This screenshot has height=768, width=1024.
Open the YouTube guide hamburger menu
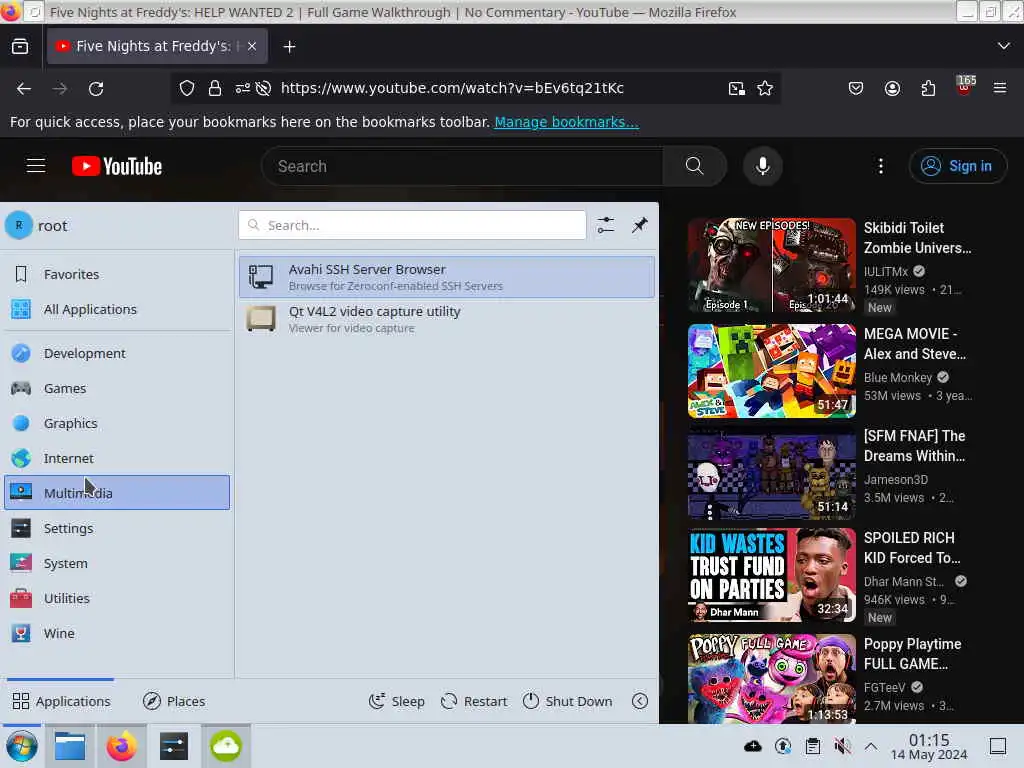point(36,166)
